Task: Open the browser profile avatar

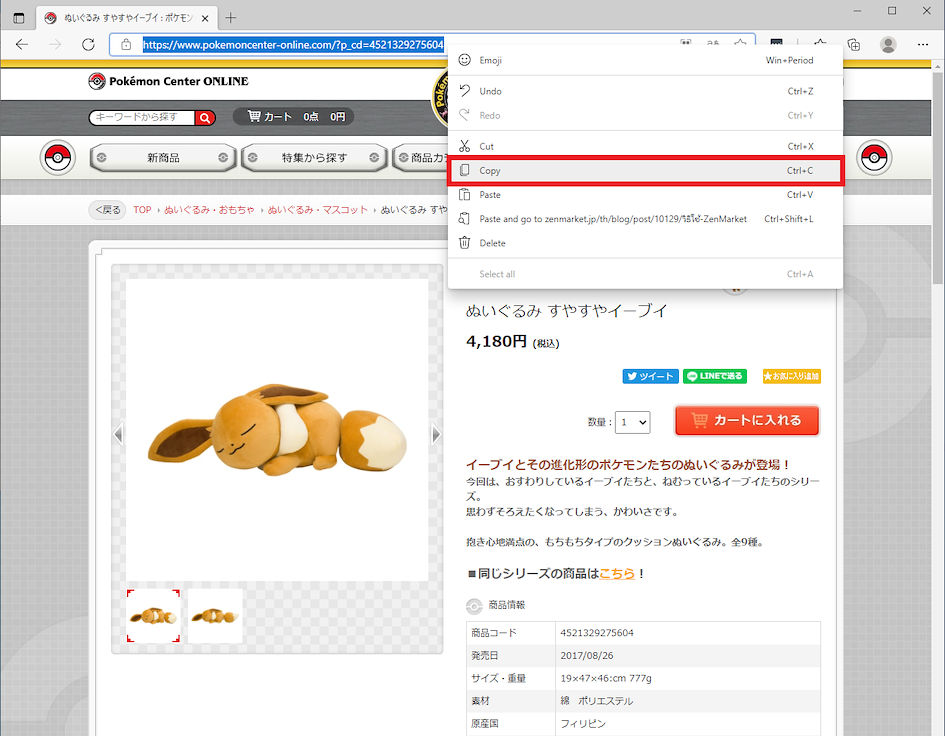Action: 888,45
